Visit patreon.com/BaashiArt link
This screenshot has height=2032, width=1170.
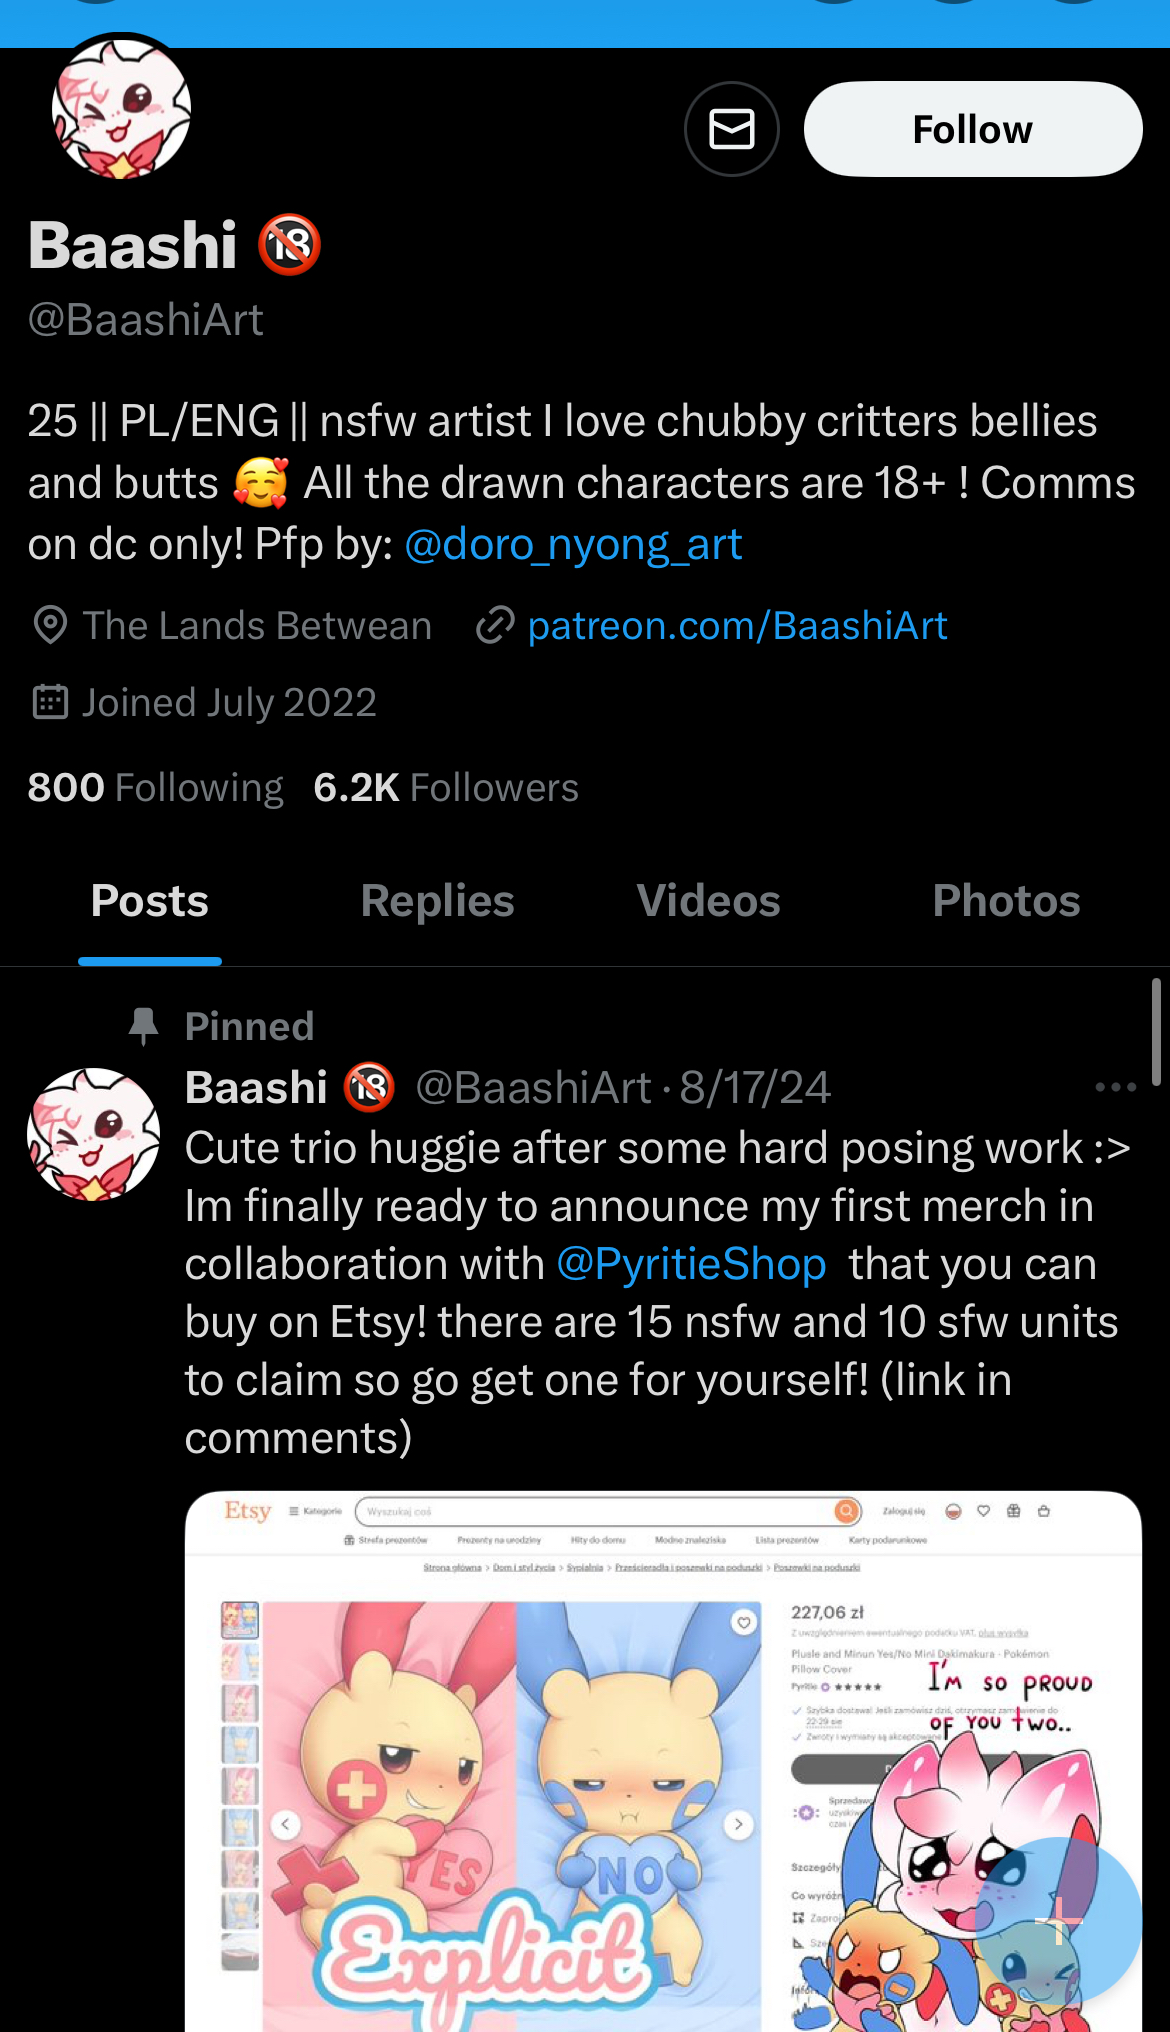tap(737, 626)
